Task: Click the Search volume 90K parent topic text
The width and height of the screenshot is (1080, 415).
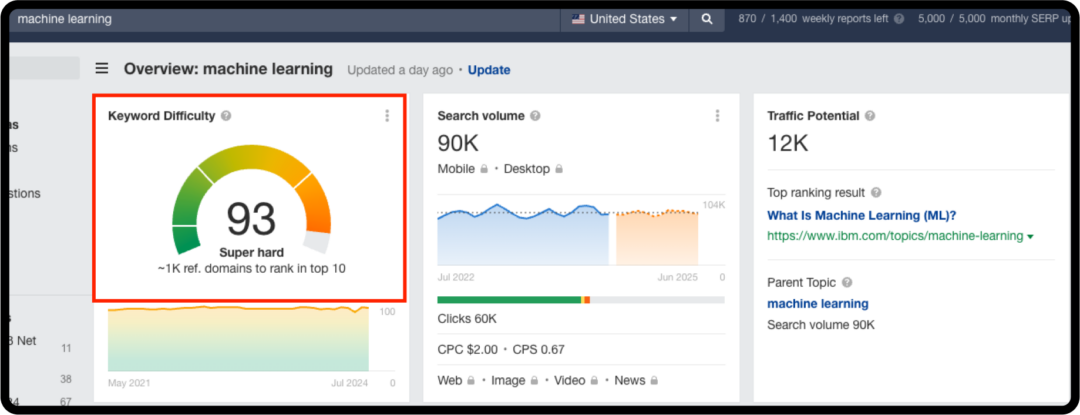Action: coord(821,325)
